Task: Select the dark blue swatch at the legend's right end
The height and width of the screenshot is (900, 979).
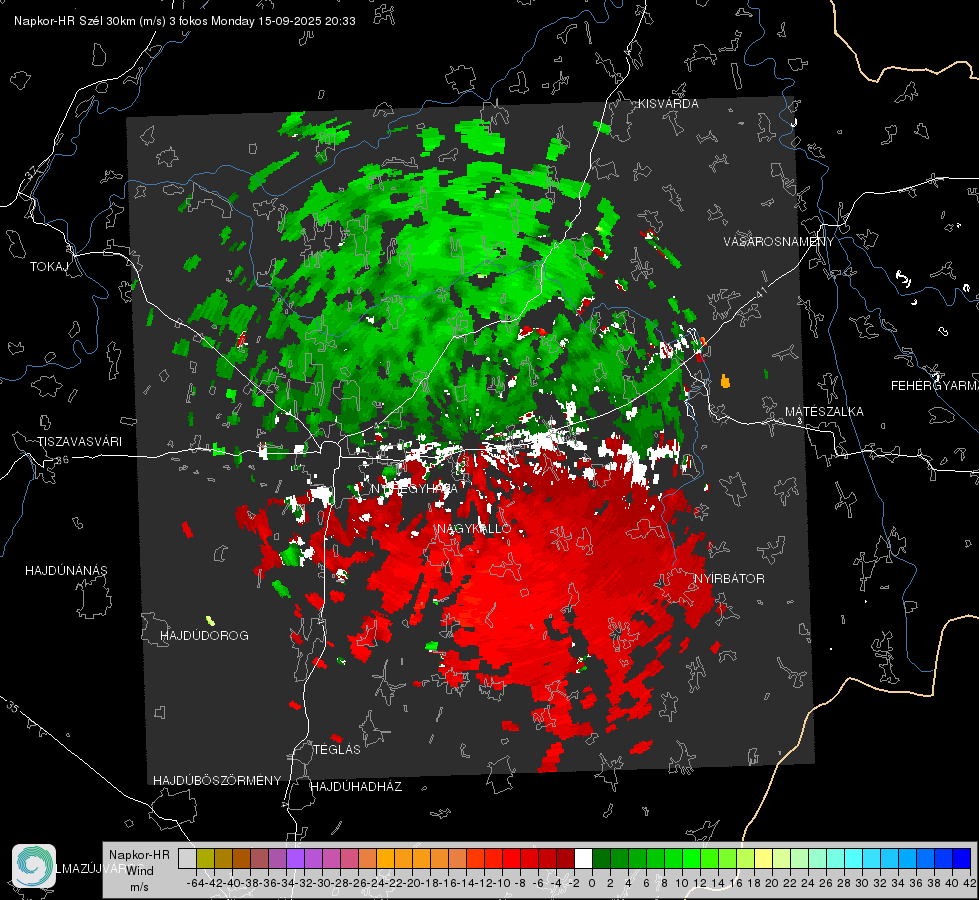Action: point(962,858)
